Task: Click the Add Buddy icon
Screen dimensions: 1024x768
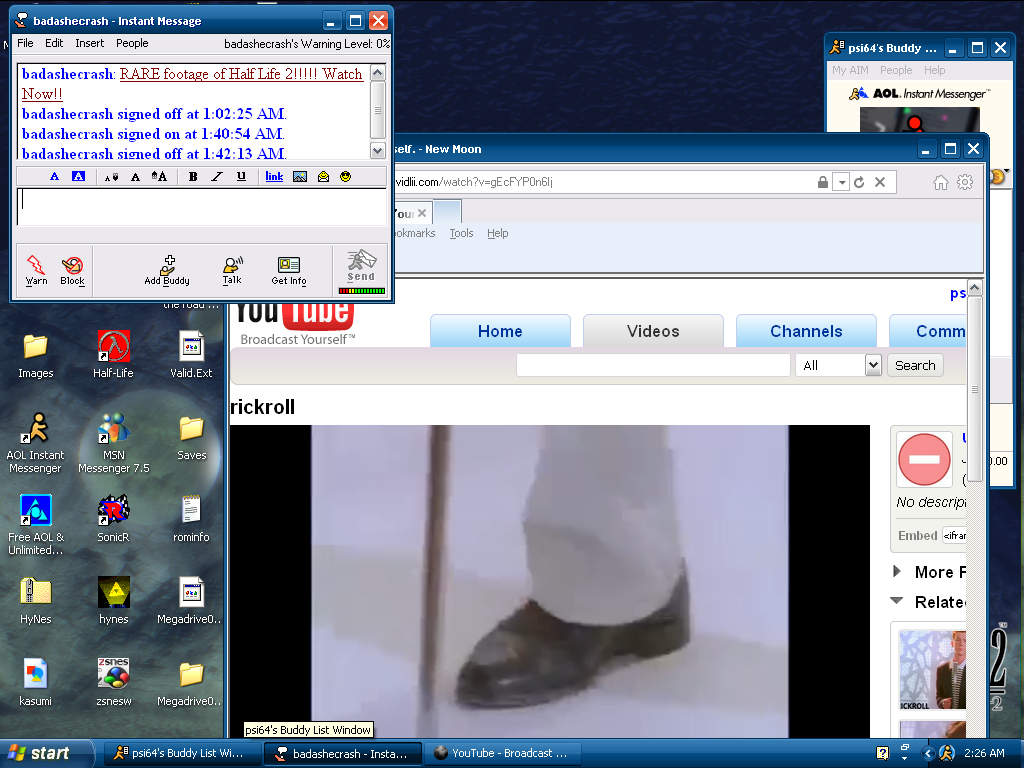Action: tap(167, 268)
